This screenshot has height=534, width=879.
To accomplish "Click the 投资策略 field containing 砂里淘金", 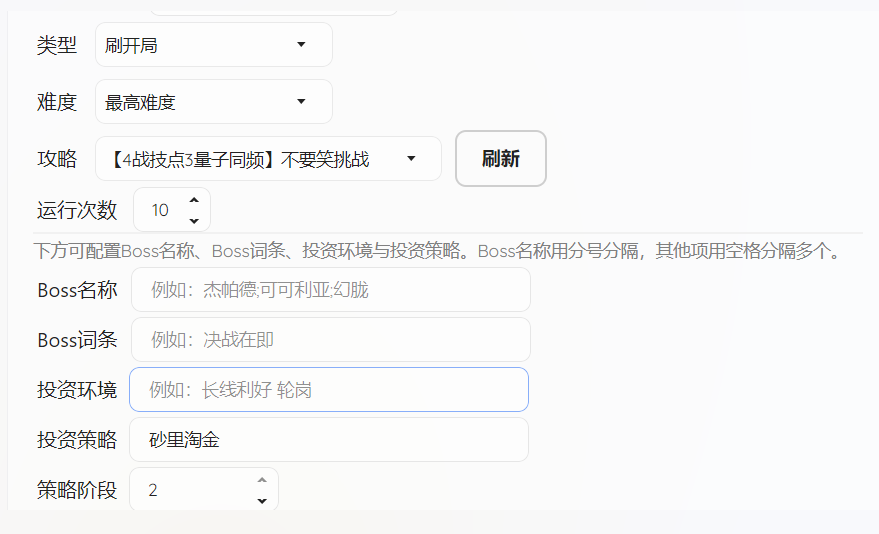I will 328,440.
